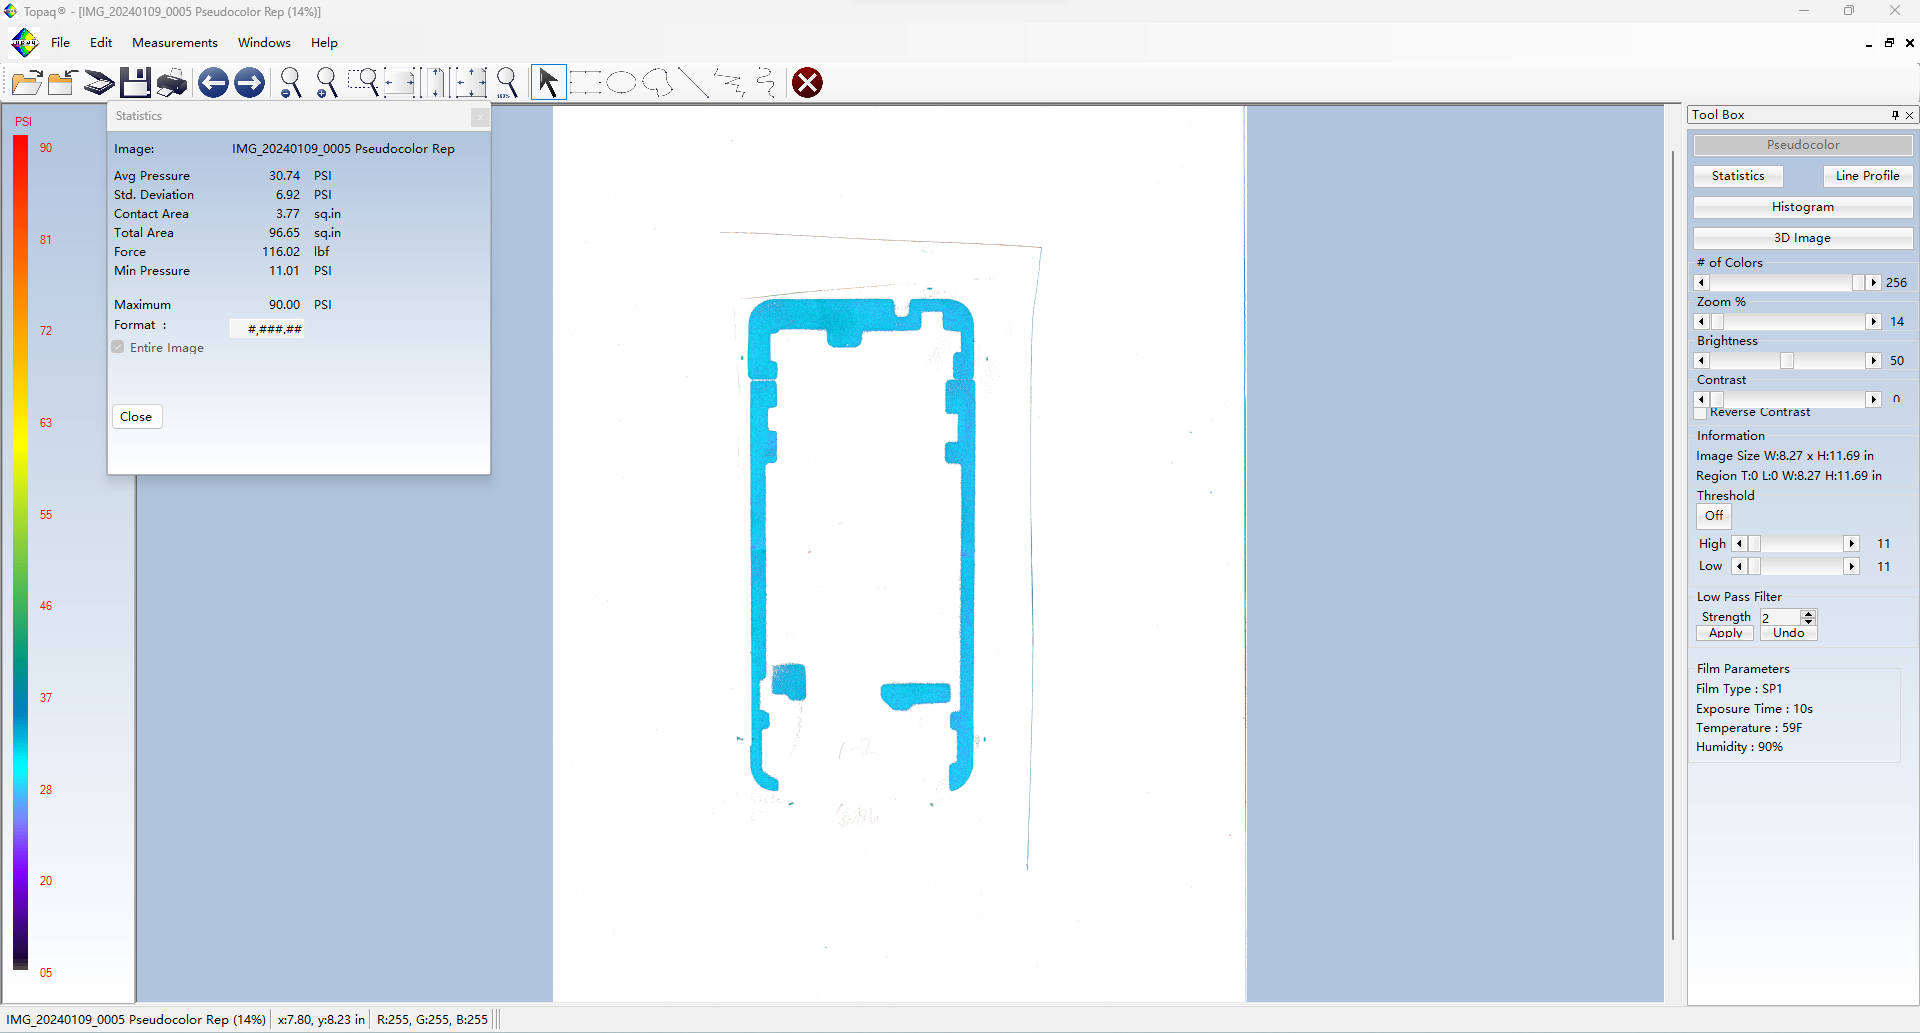Click the floppy disk save icon

[135, 83]
